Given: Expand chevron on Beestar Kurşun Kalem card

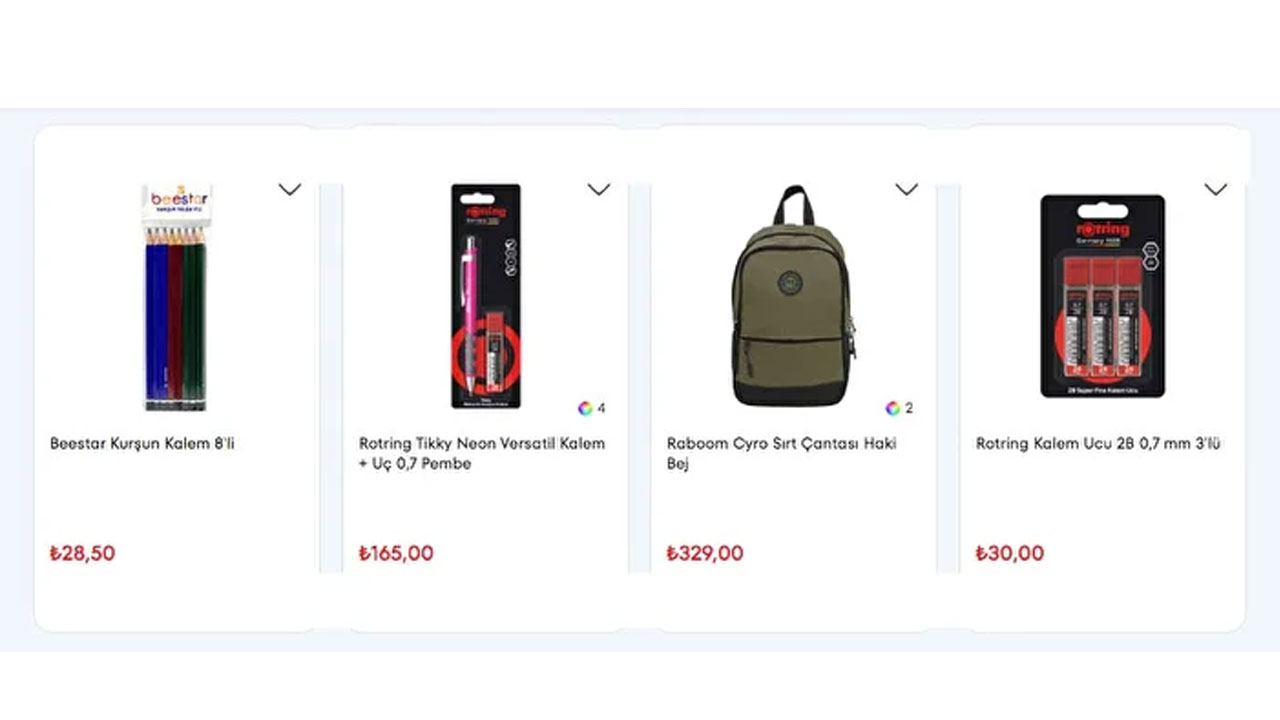Looking at the screenshot, I should click(x=289, y=189).
